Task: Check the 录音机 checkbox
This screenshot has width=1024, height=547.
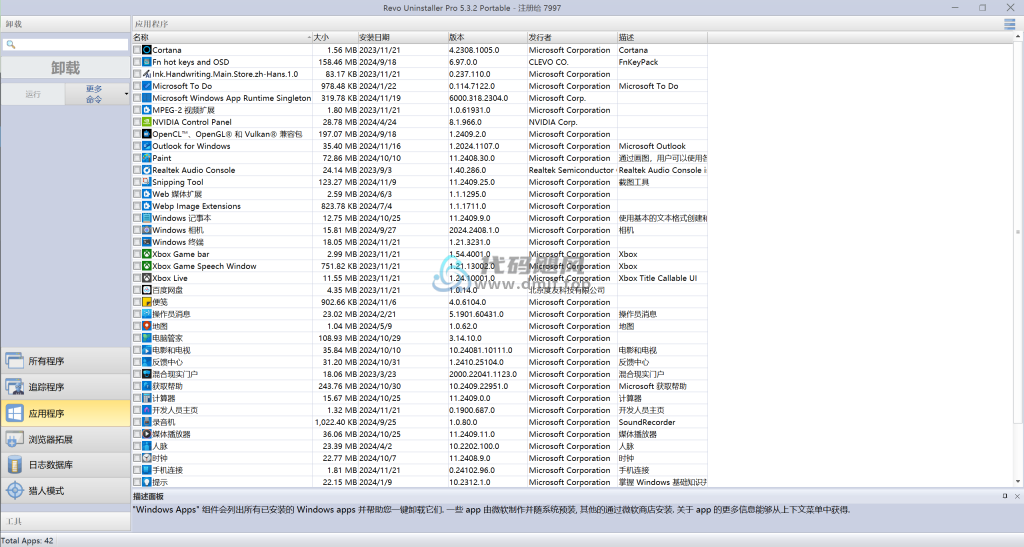Action: click(x=137, y=422)
